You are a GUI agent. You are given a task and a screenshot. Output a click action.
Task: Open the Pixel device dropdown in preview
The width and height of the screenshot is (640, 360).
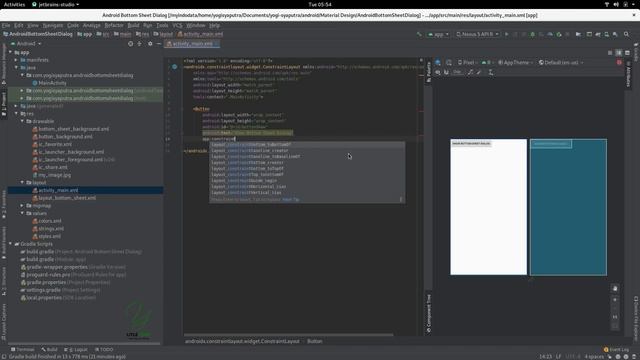click(468, 62)
